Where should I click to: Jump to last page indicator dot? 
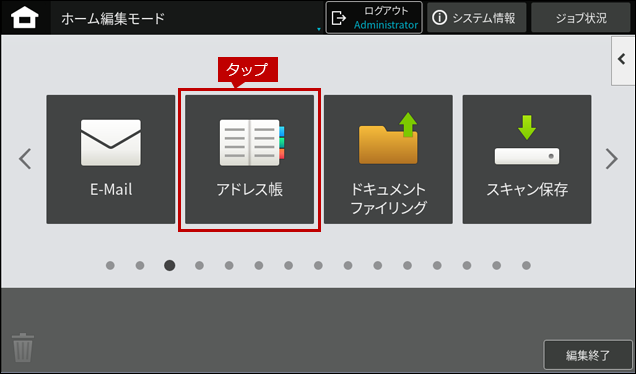point(526,265)
